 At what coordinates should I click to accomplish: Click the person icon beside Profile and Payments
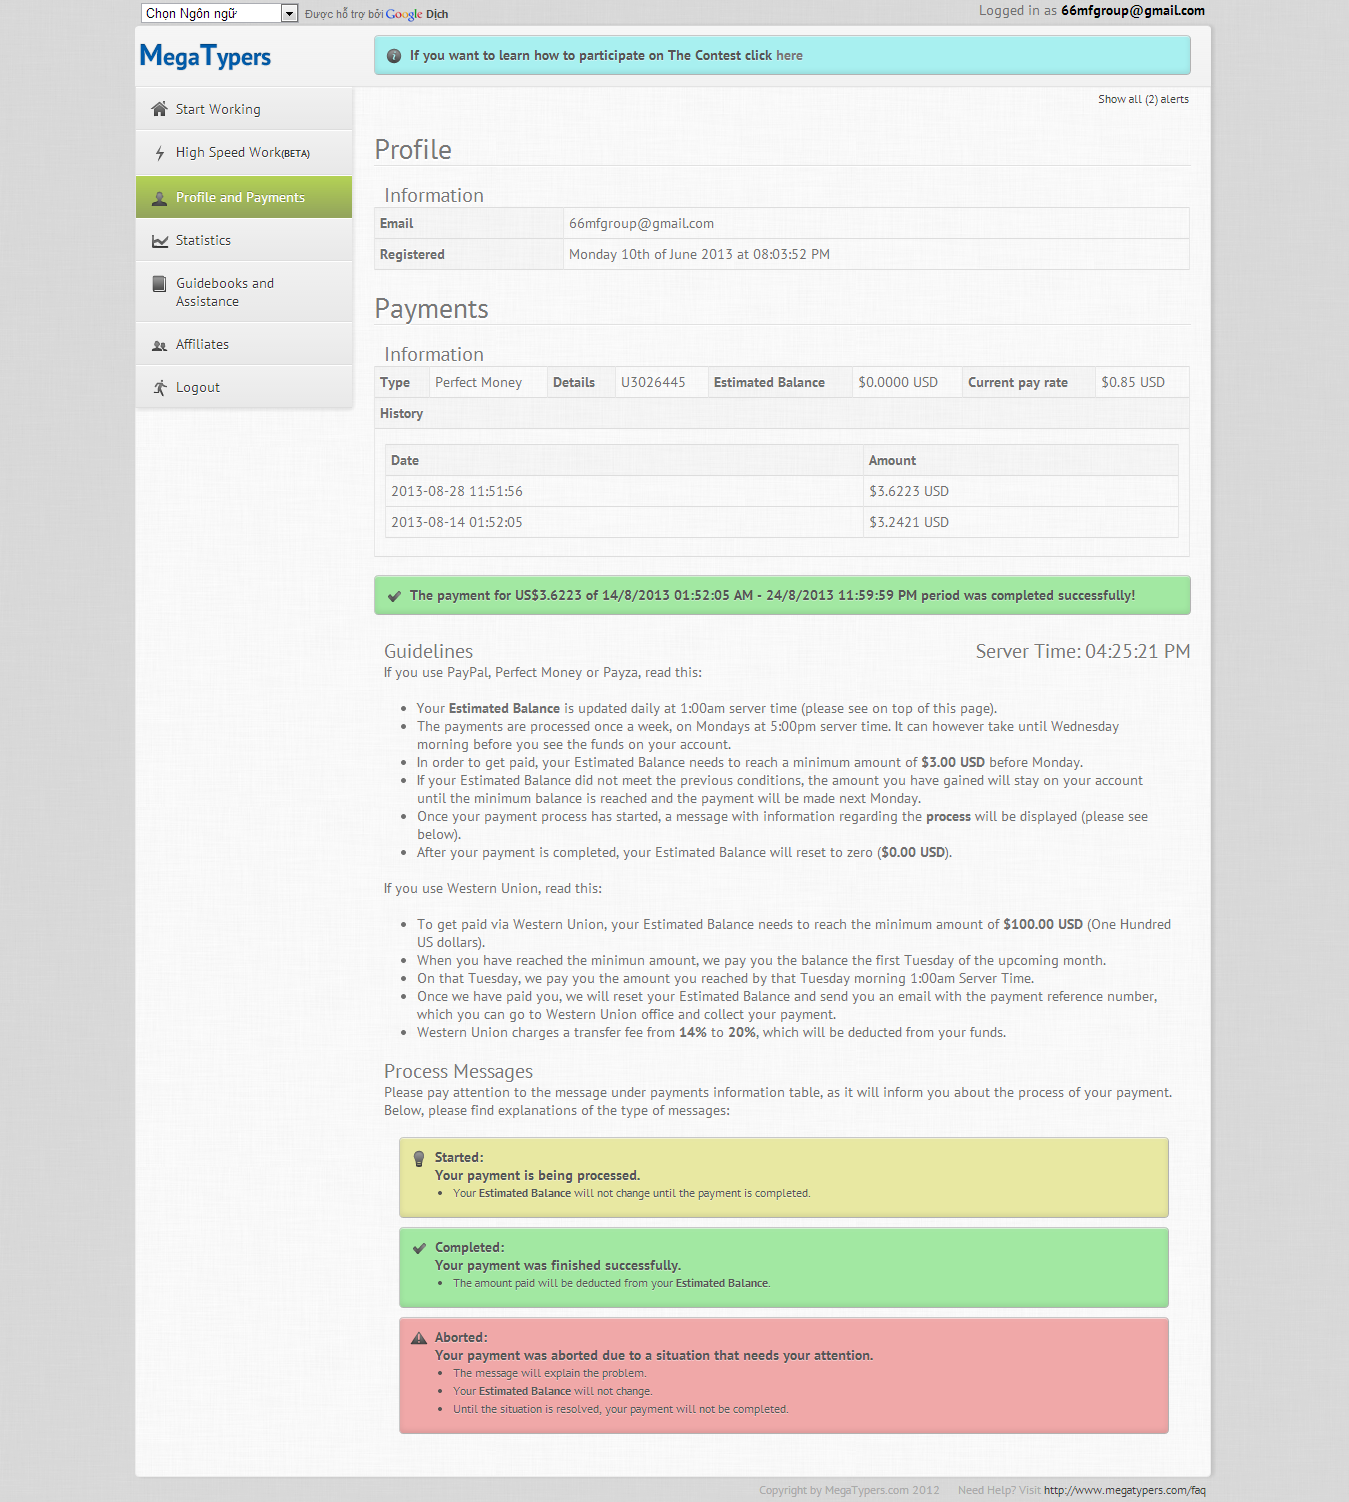(159, 198)
